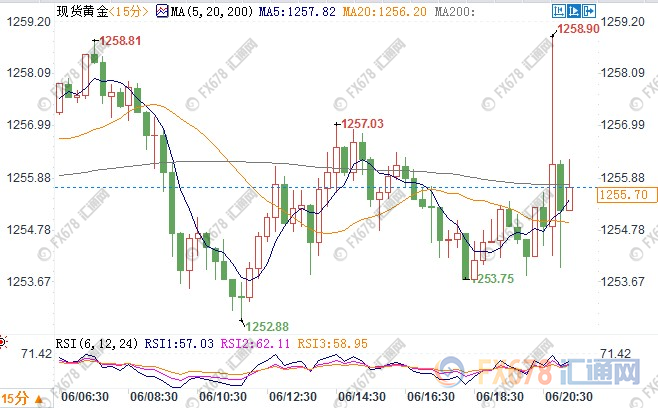Viewport: 658px width, 408px height.
Task: Click the orange RSI3:58.95 legend
Action: [323, 342]
